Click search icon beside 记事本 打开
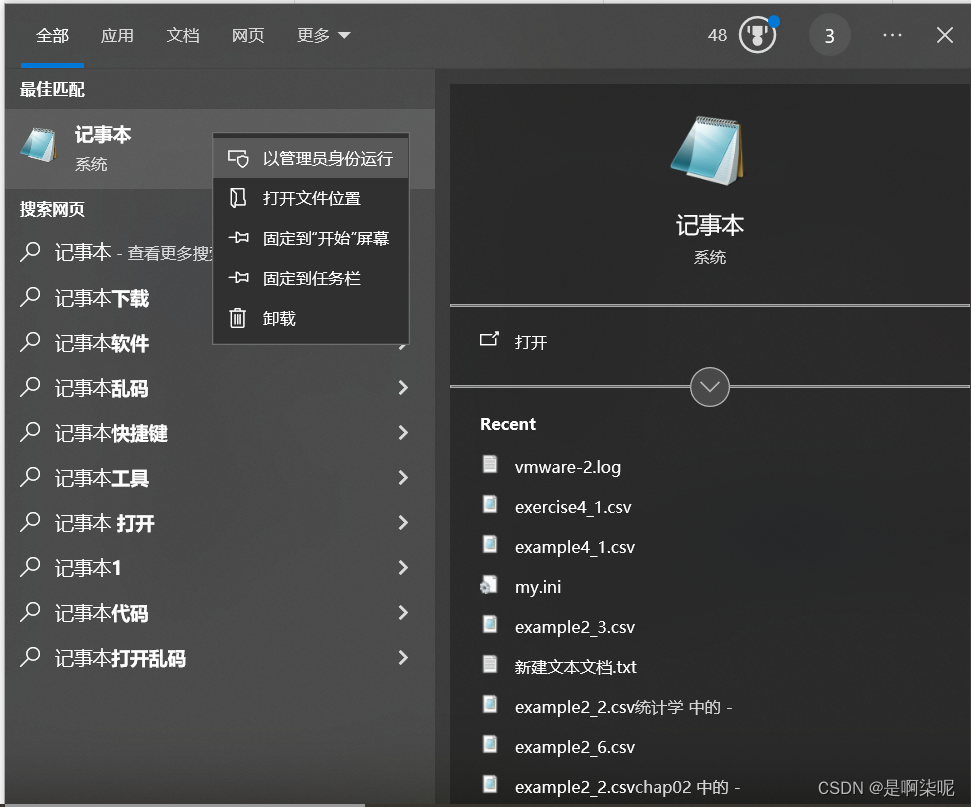The image size is (971, 807). point(30,523)
